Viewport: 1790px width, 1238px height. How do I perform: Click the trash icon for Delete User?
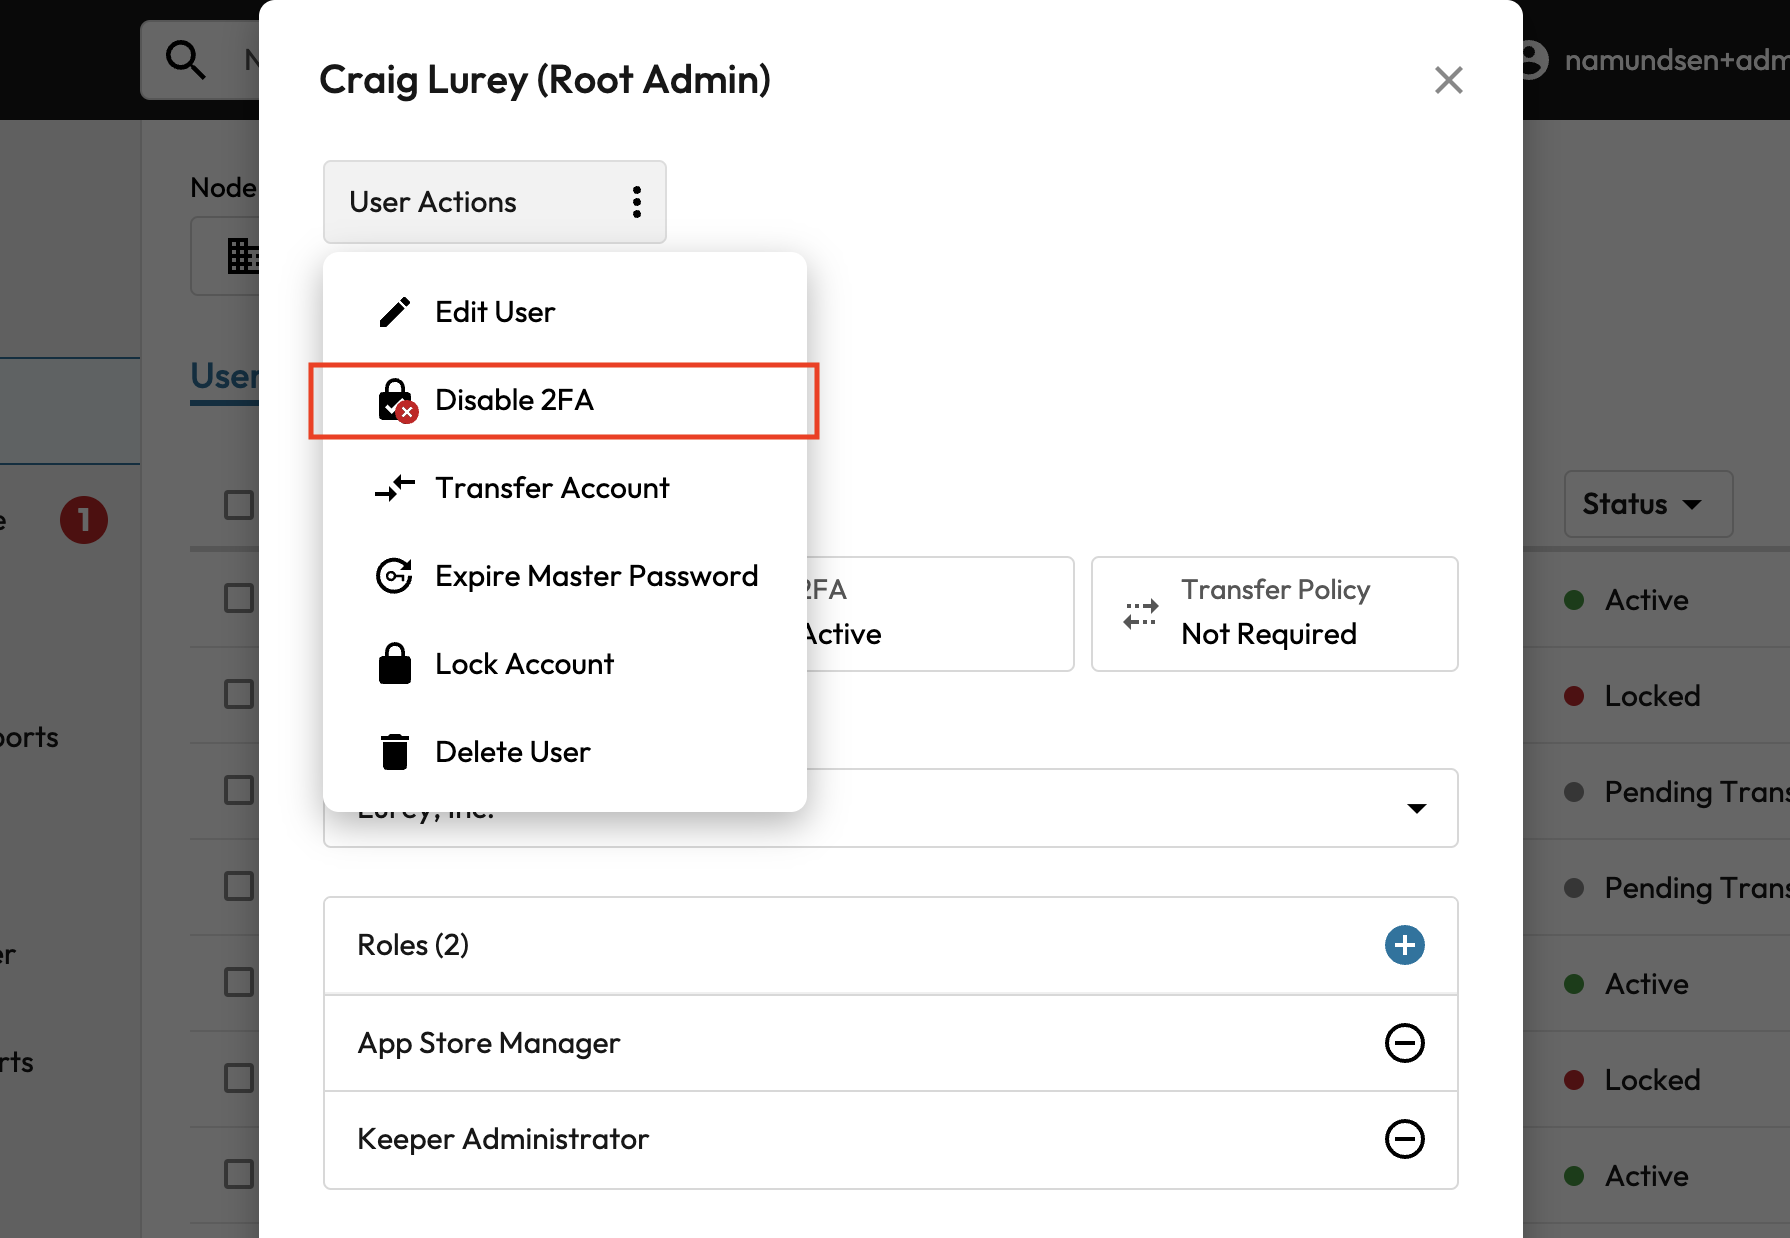click(x=395, y=752)
